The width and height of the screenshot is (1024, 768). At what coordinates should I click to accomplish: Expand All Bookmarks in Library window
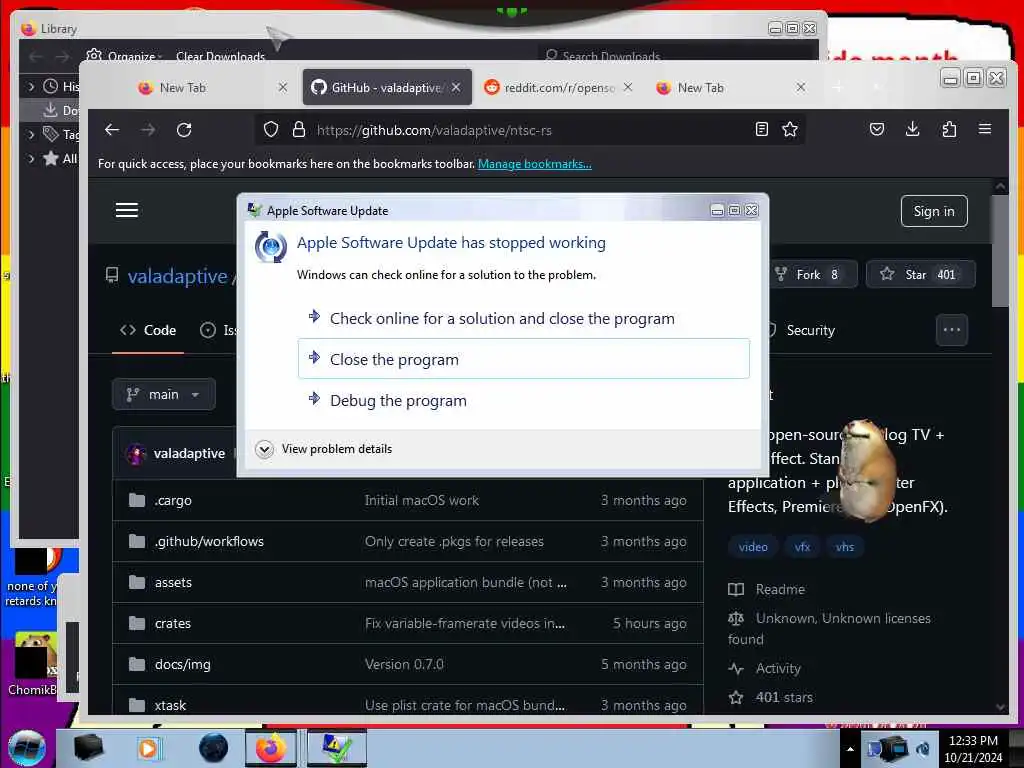tap(31, 158)
